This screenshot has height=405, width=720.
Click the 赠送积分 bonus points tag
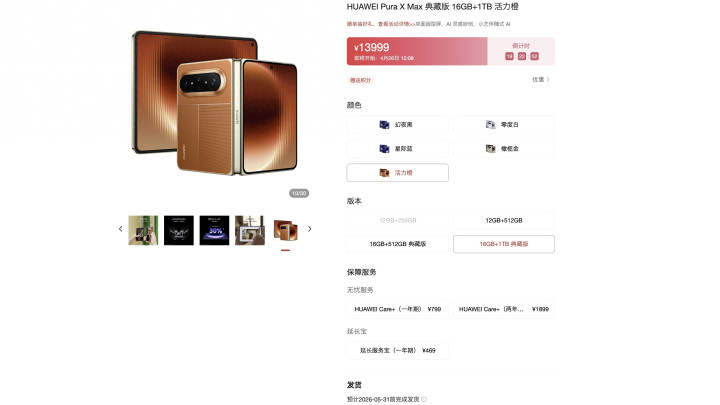point(360,80)
